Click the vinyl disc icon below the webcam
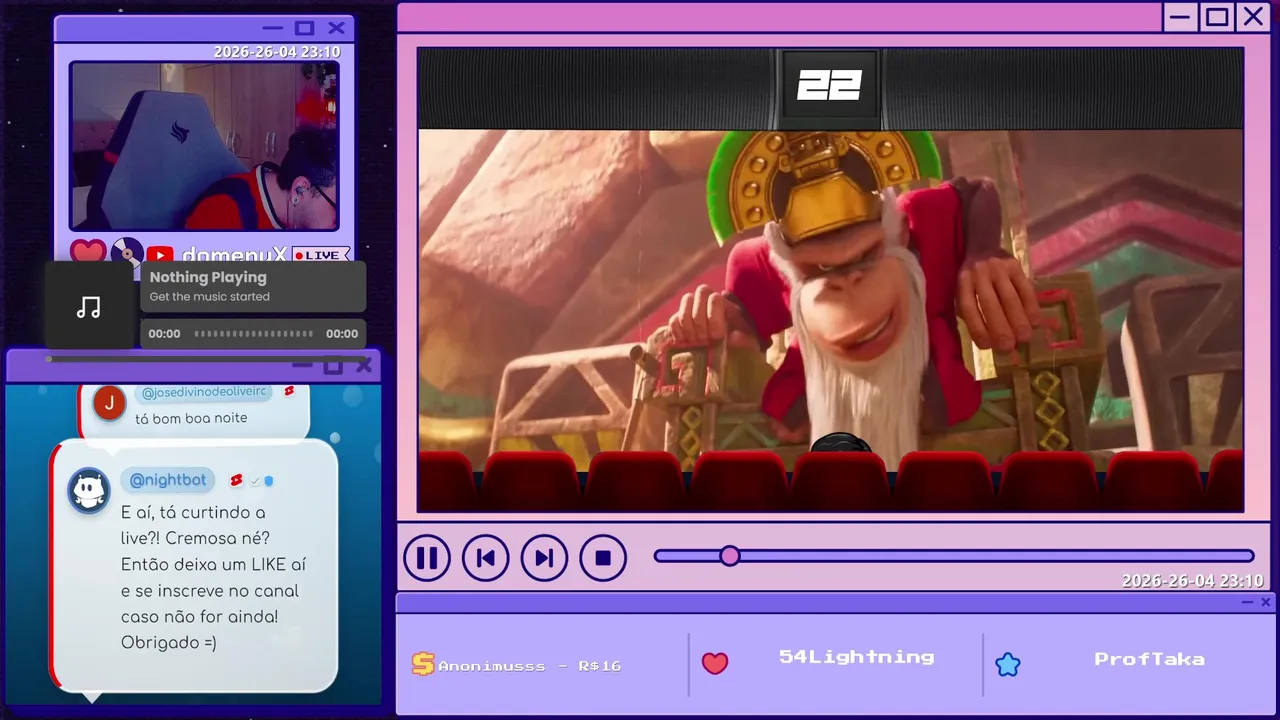1280x720 pixels. 127,254
